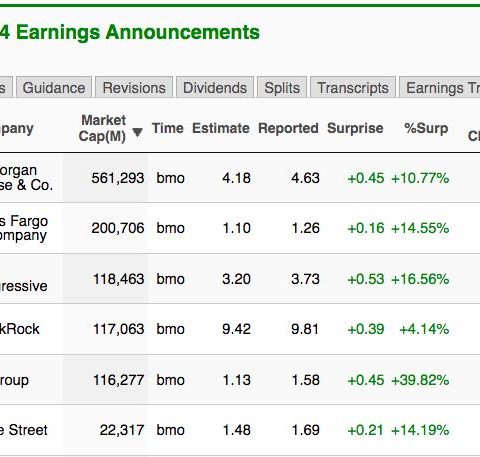This screenshot has width=480, height=457.
Task: Go to the Transcripts tab
Action: coord(353,88)
